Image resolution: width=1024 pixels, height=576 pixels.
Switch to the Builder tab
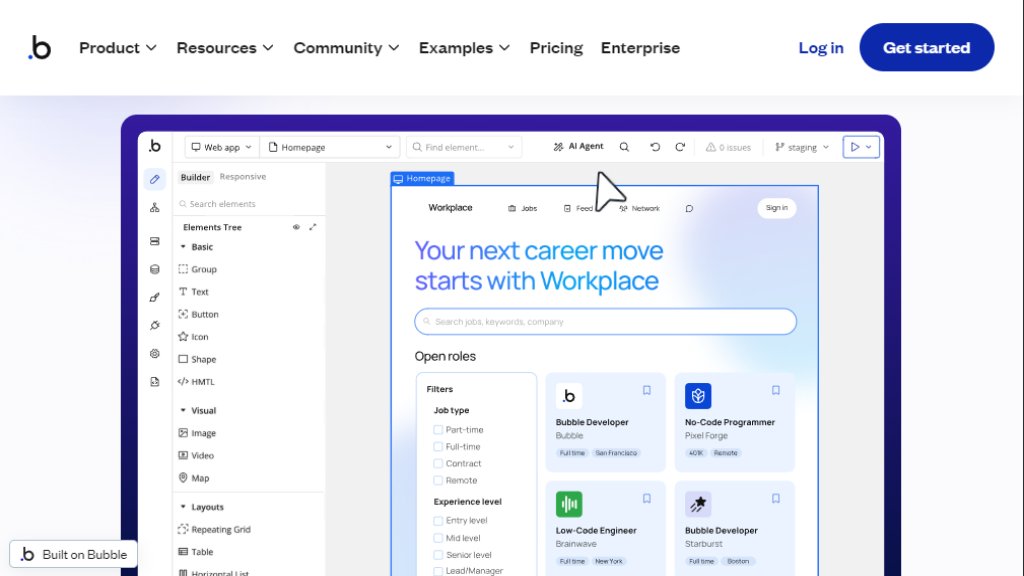tap(195, 177)
